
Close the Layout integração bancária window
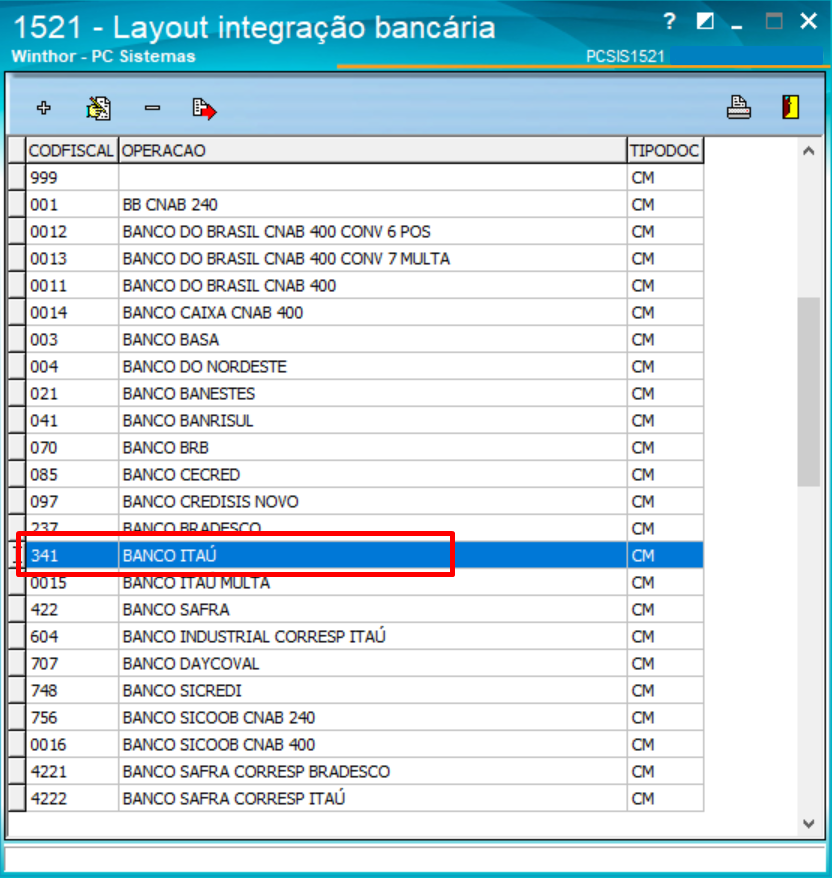point(808,21)
